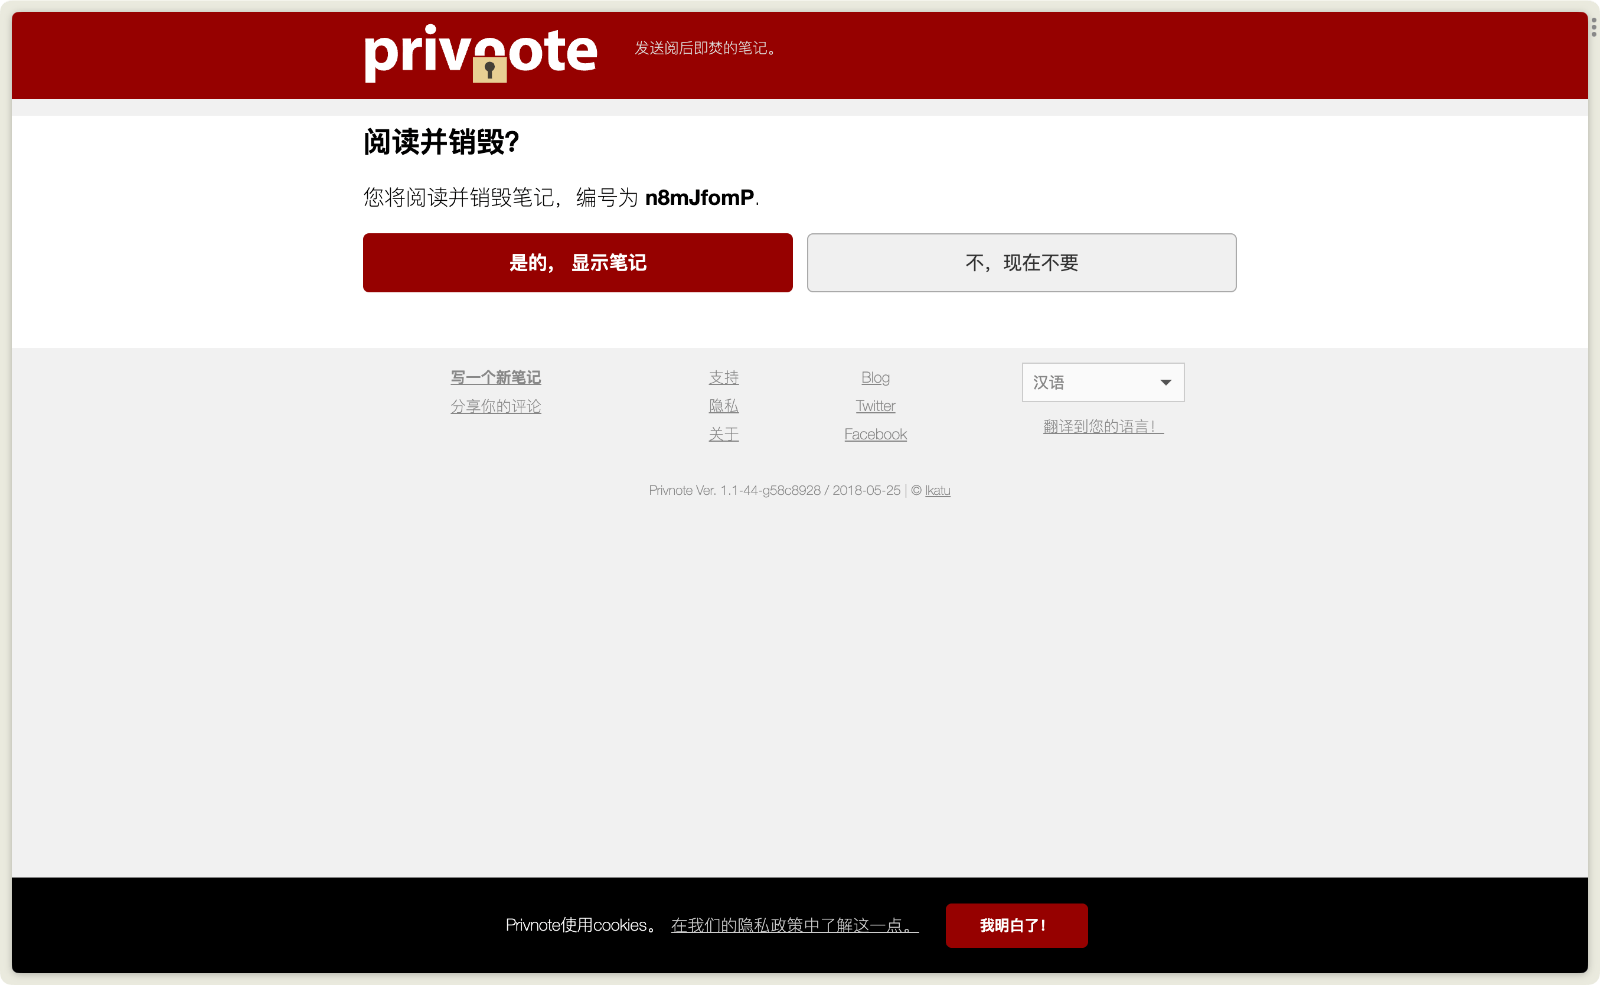
Task: Click the language dropdown arrow
Action: click(x=1165, y=383)
